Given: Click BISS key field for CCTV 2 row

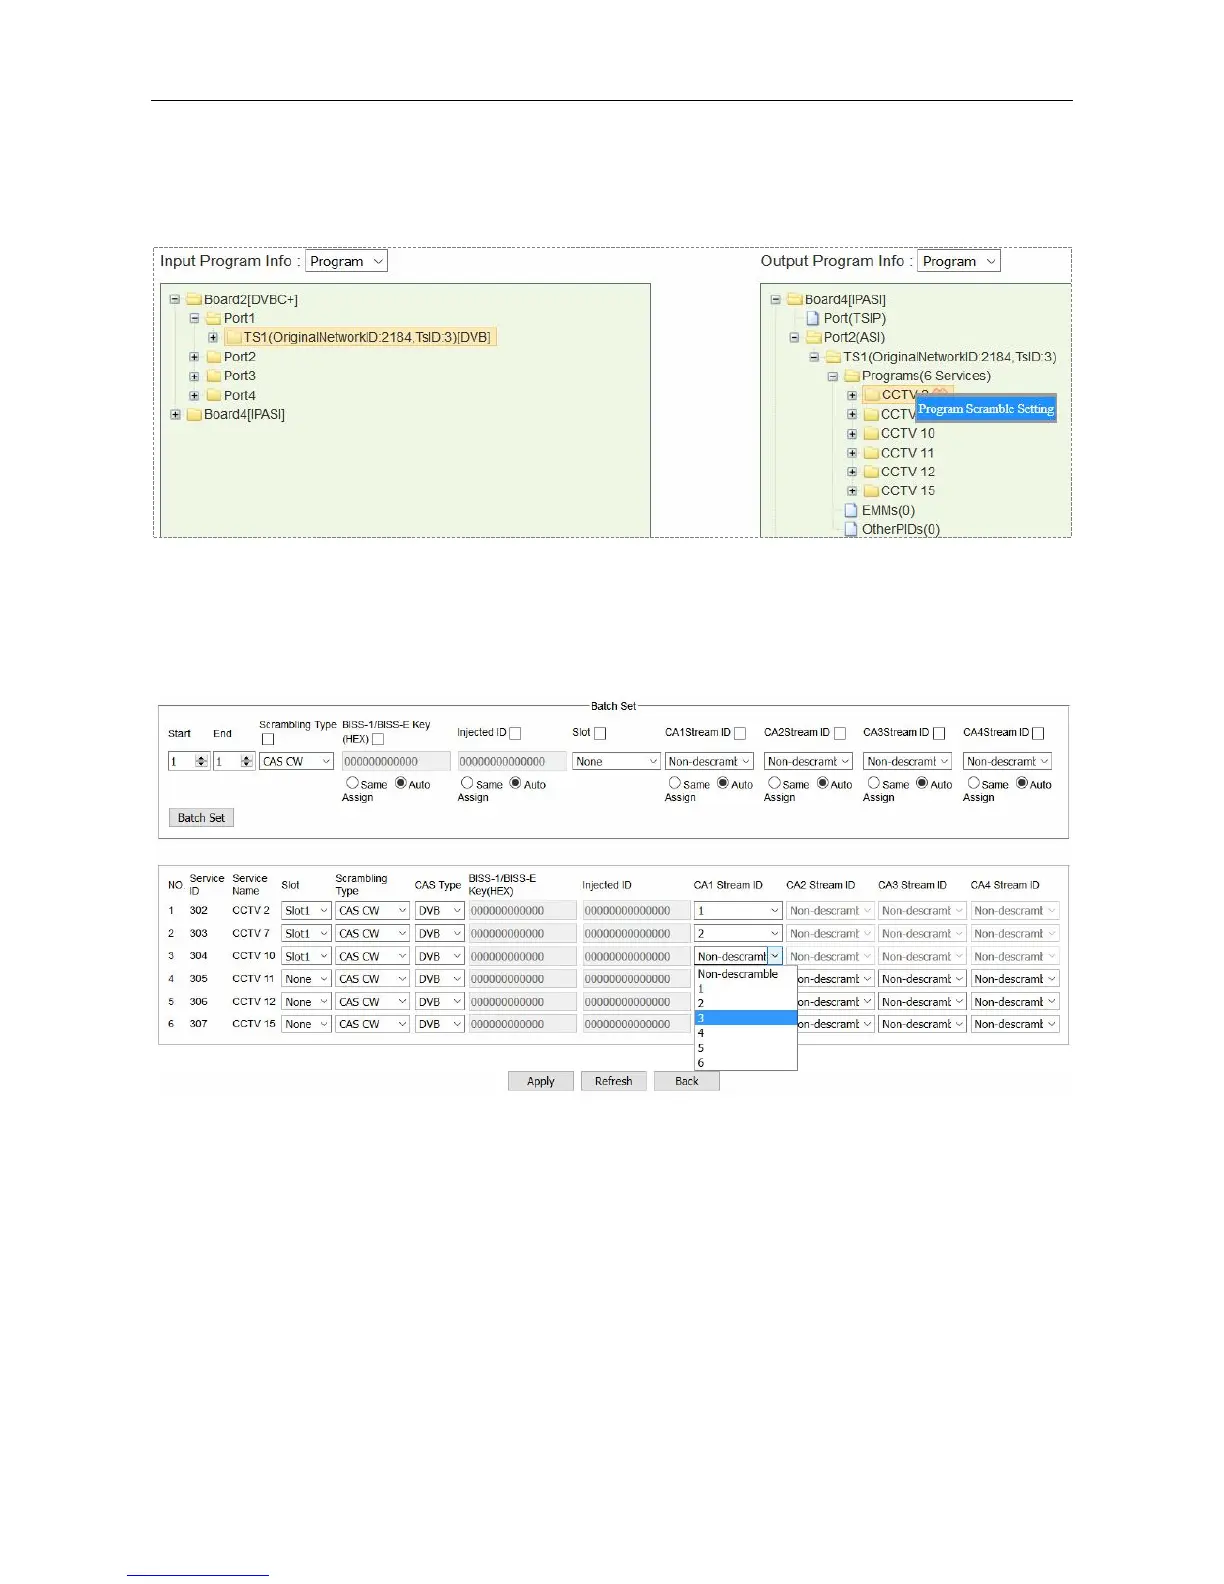Looking at the screenshot, I should (523, 911).
